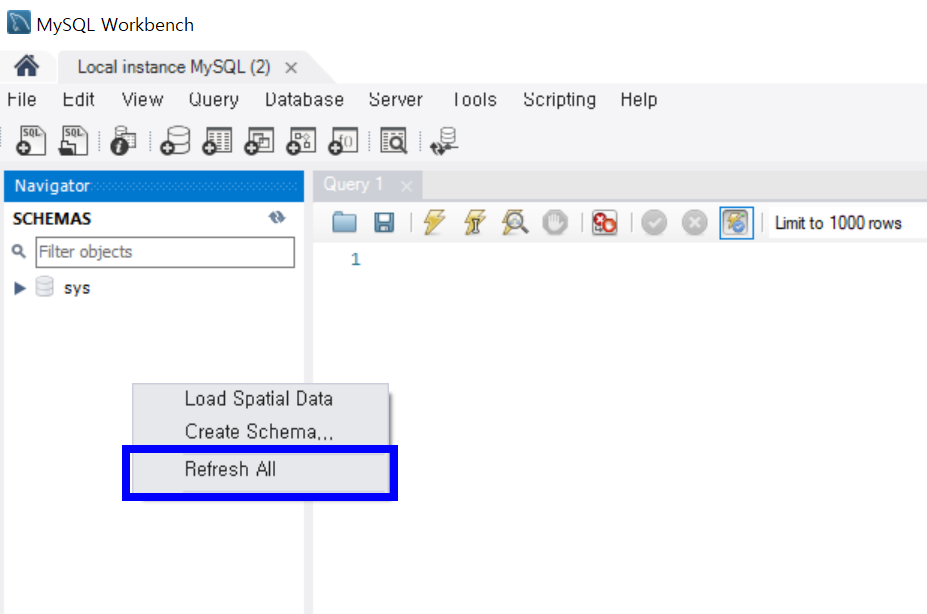Stop the running query icon
Viewport: 927px width, 614px height.
(555, 223)
